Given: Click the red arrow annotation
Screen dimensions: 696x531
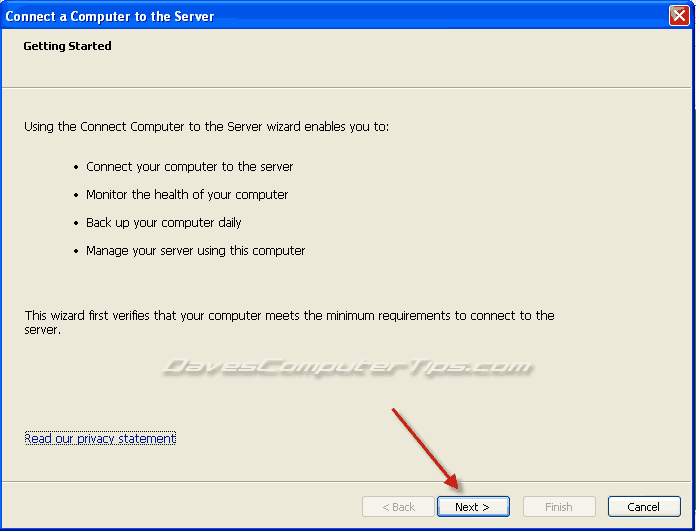Looking at the screenshot, I should point(425,448).
